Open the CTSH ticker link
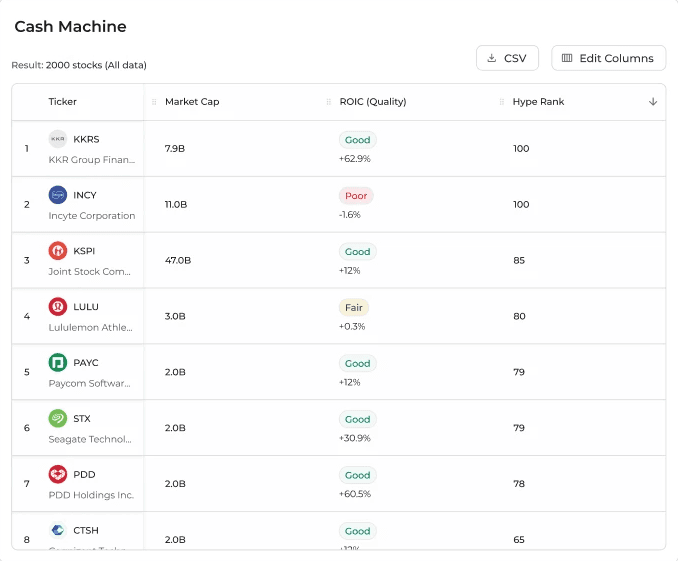678x561 pixels. (x=86, y=530)
